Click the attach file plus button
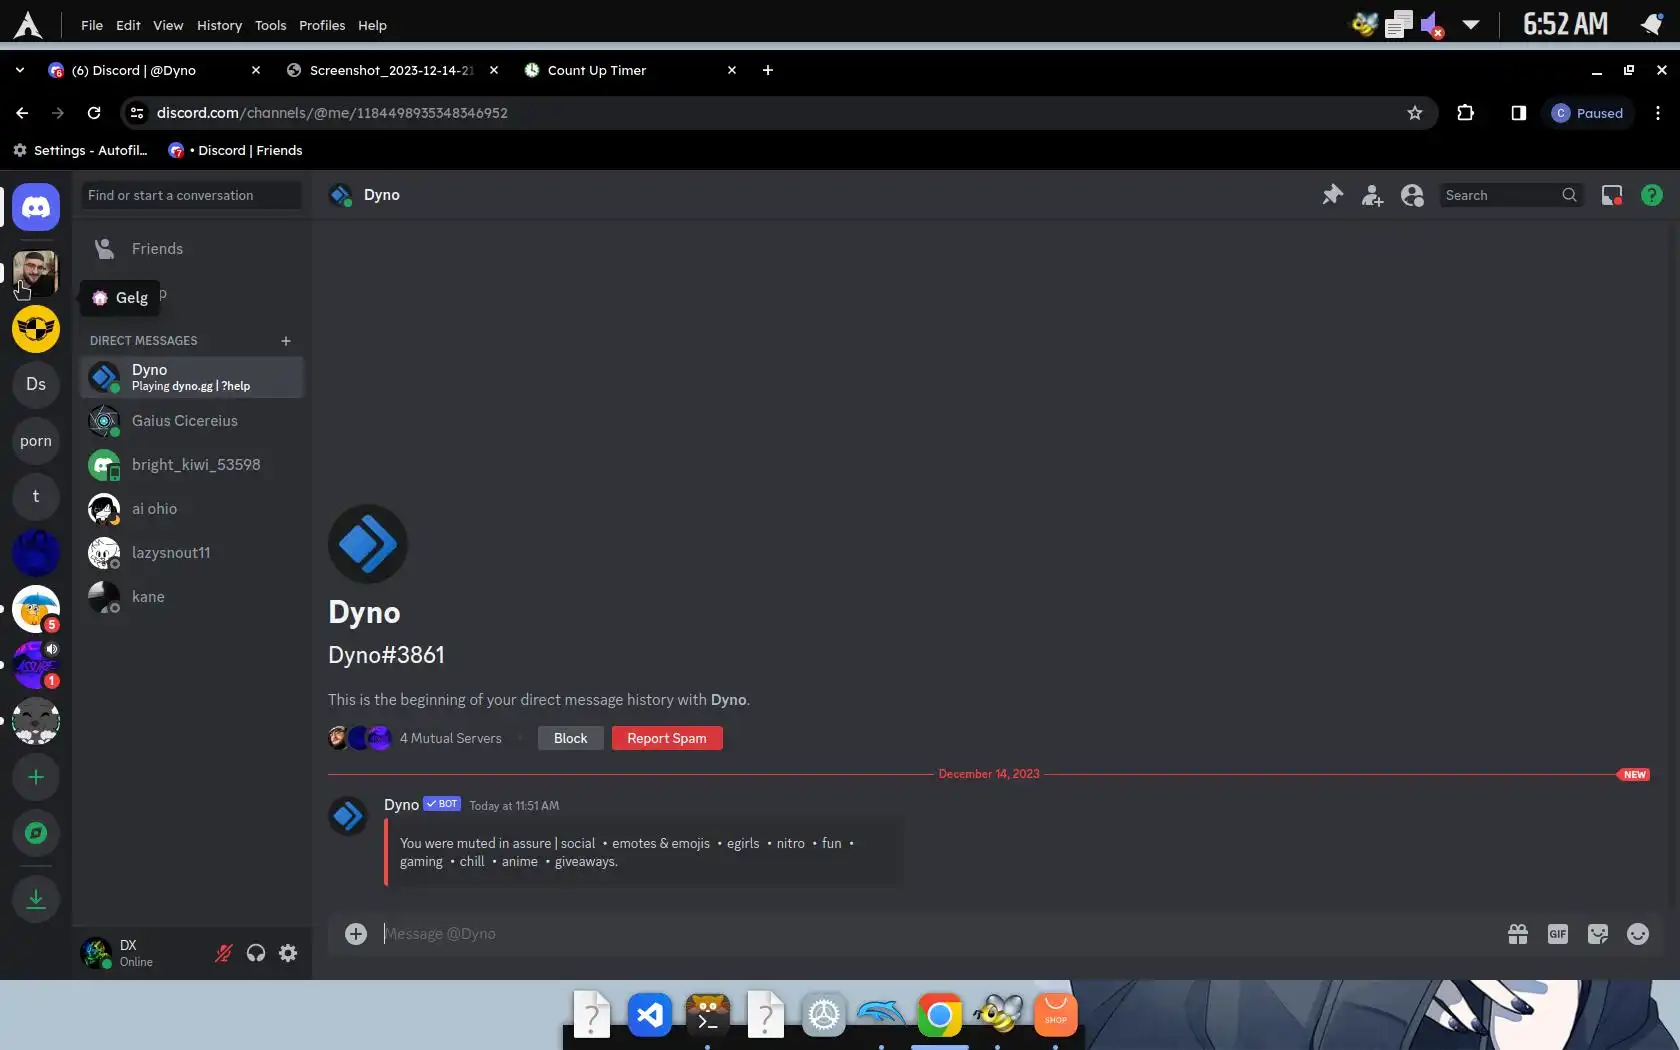 pos(356,933)
